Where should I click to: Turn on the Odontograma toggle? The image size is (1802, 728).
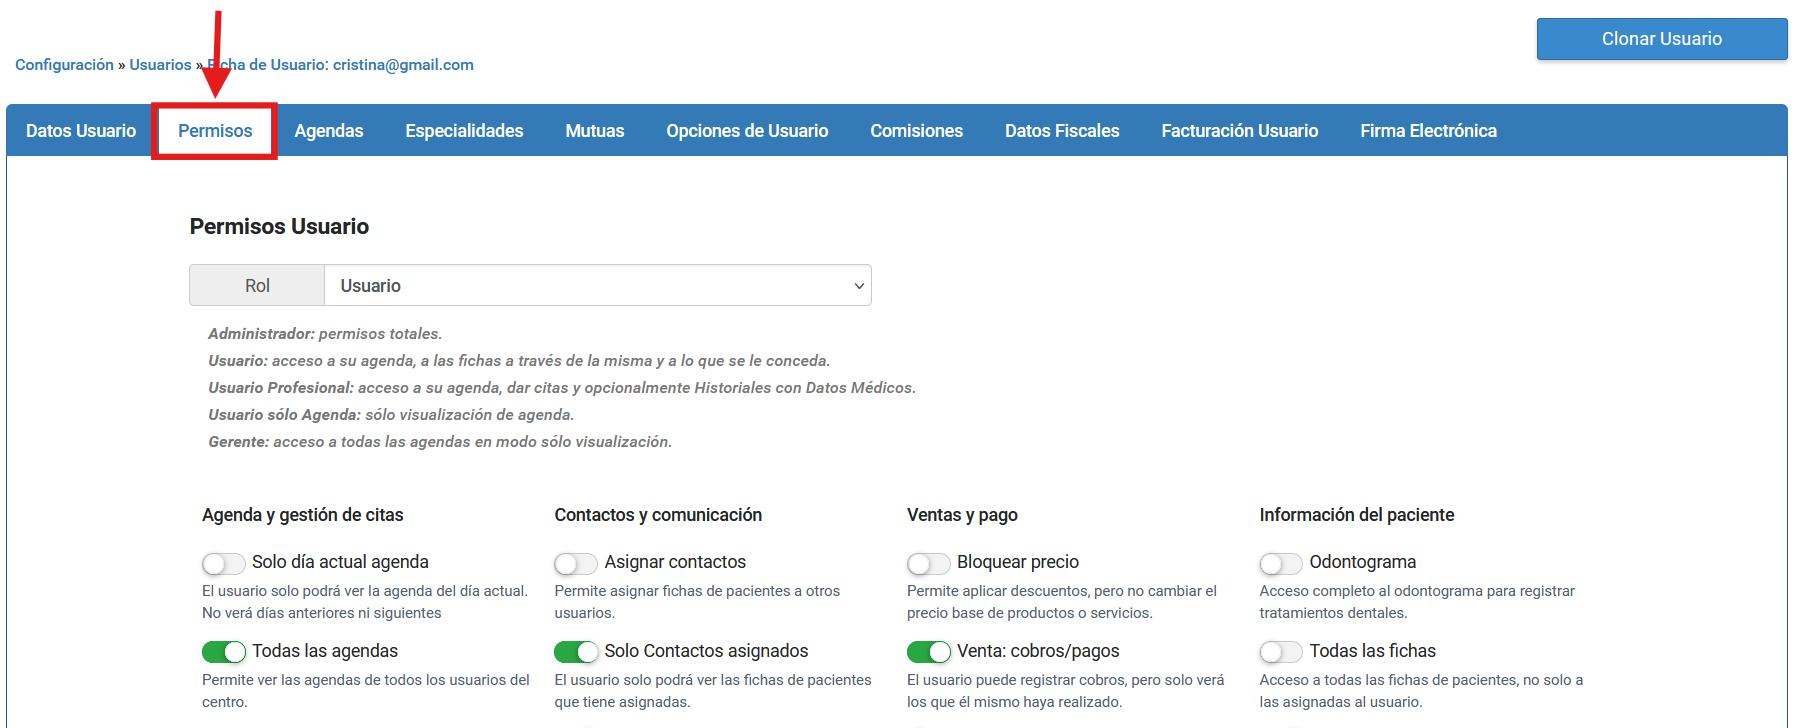(x=1280, y=563)
